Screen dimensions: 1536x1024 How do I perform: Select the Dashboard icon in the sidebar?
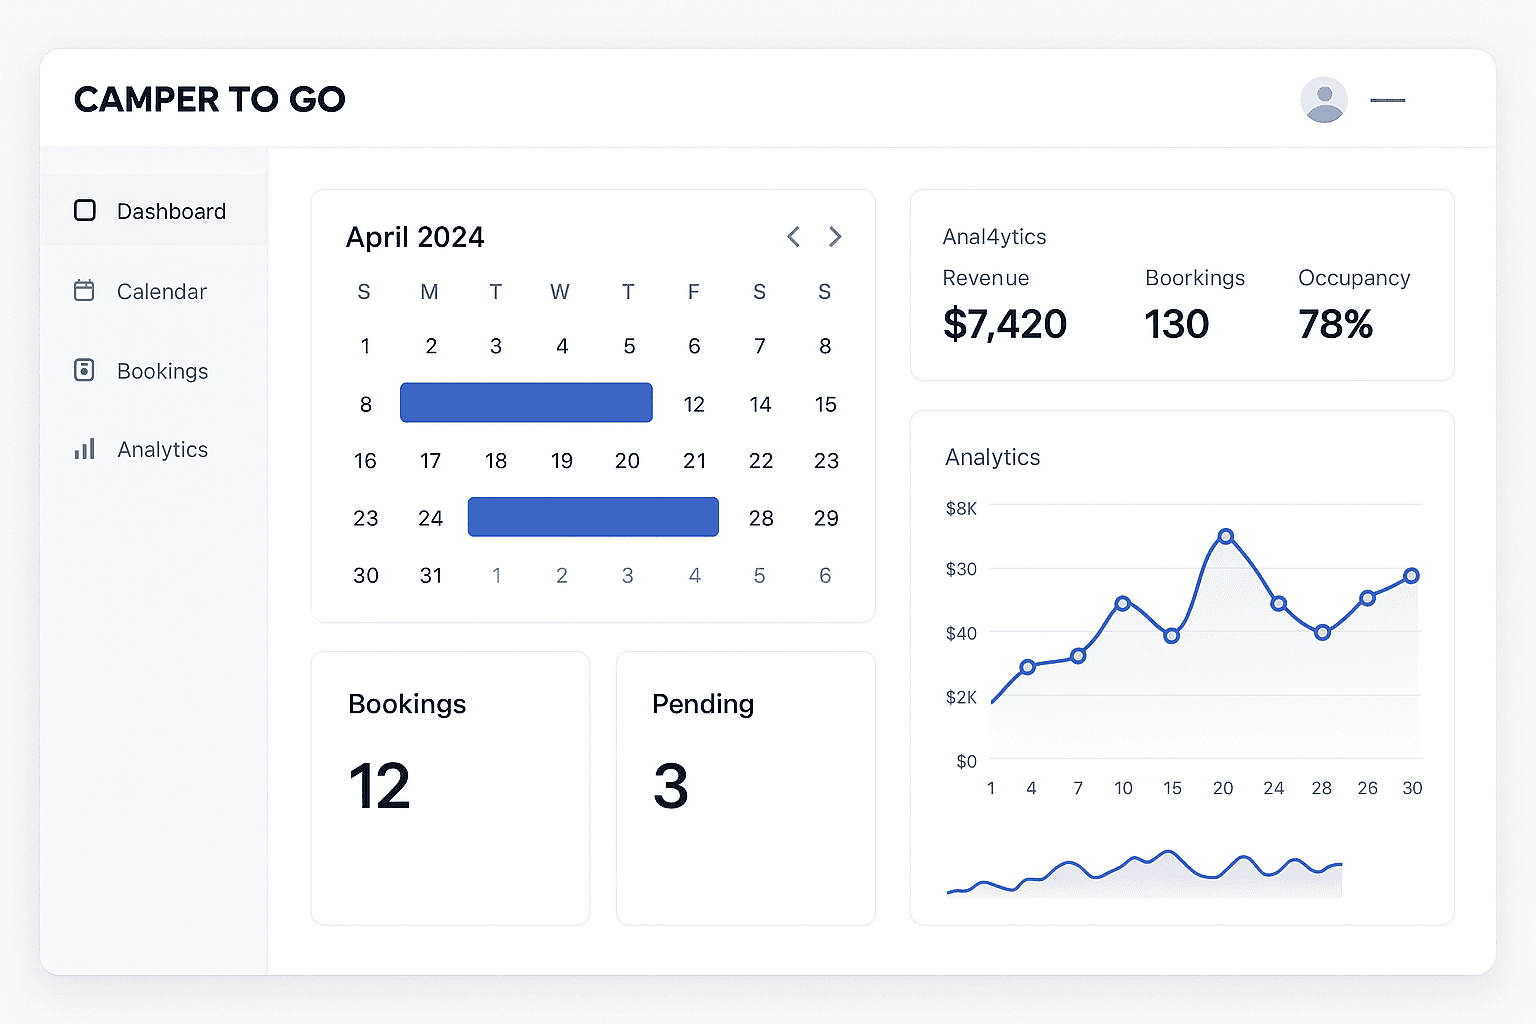[85, 210]
